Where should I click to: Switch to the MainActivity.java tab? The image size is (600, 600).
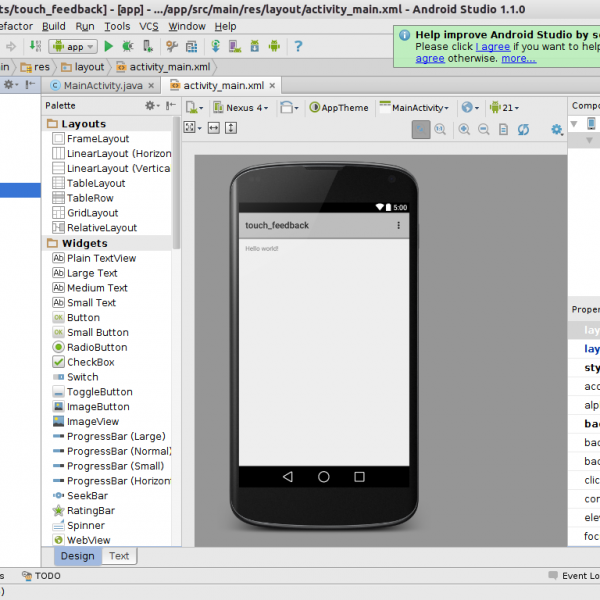coord(103,86)
